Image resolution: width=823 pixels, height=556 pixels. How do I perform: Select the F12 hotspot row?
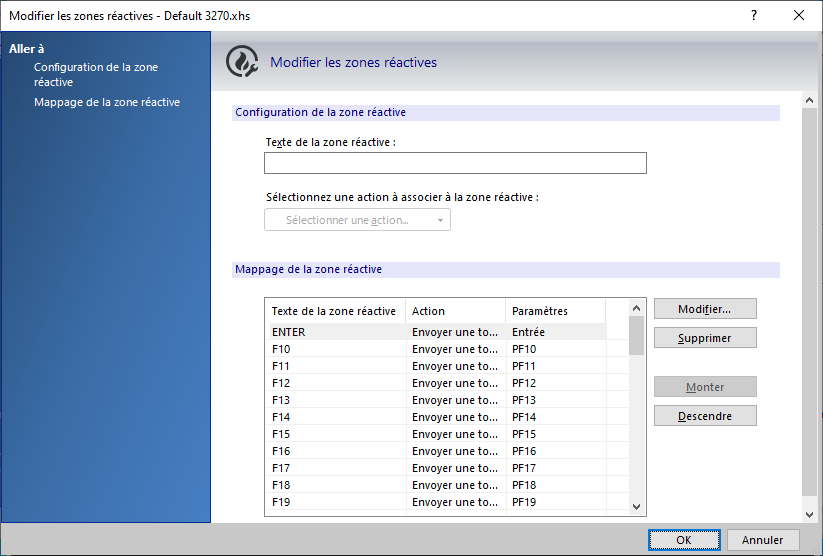coord(438,383)
